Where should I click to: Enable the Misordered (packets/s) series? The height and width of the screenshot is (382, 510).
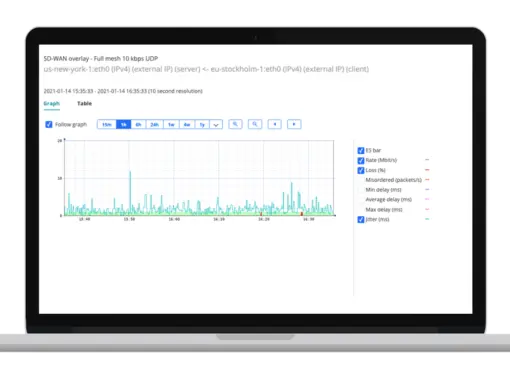(361, 180)
